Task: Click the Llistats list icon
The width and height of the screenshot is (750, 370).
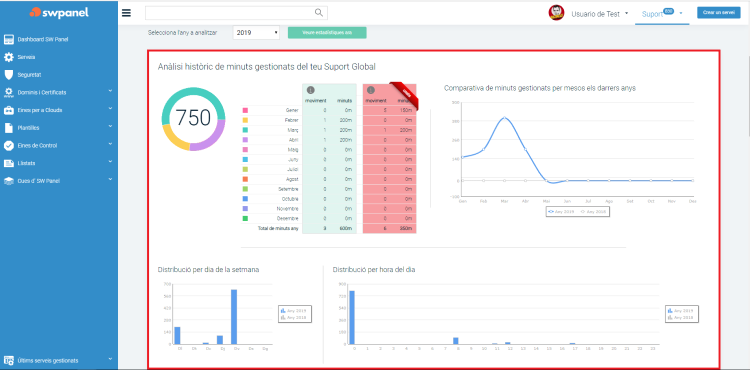Action: pos(9,163)
